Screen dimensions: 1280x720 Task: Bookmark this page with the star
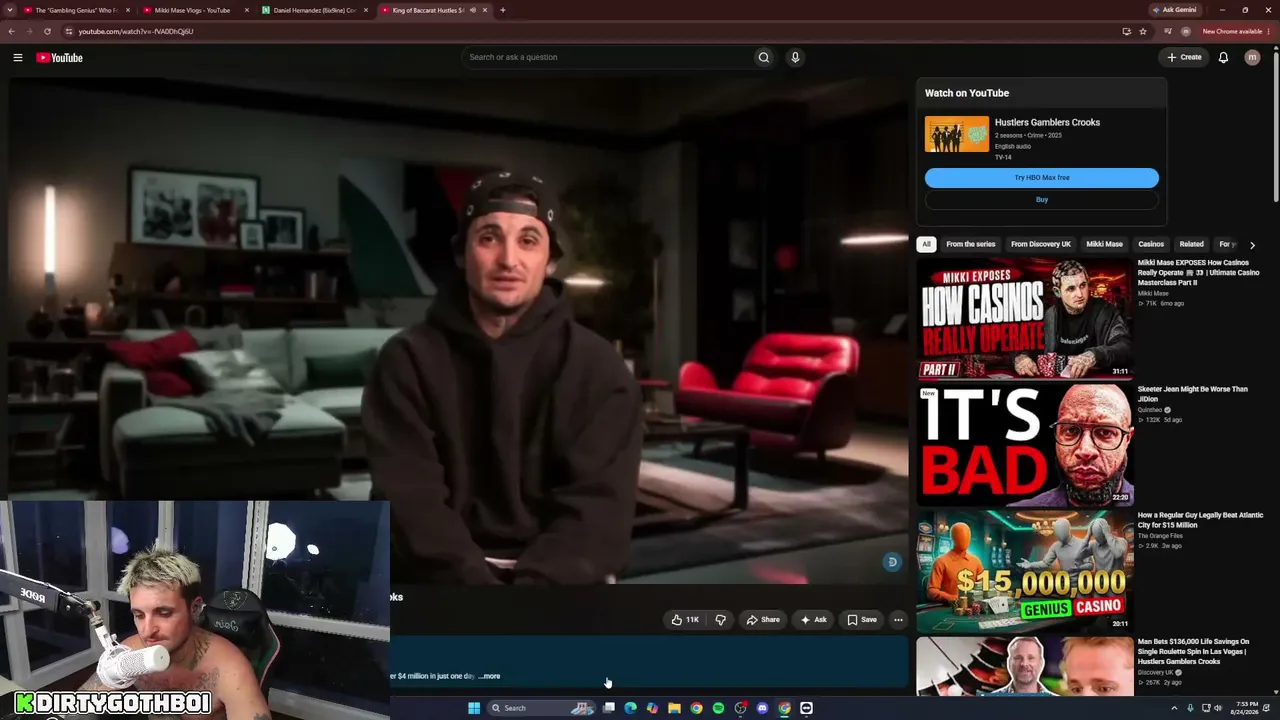point(1143,31)
